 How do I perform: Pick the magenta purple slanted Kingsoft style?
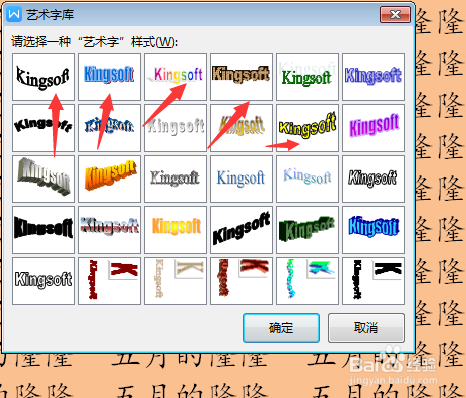pos(373,128)
